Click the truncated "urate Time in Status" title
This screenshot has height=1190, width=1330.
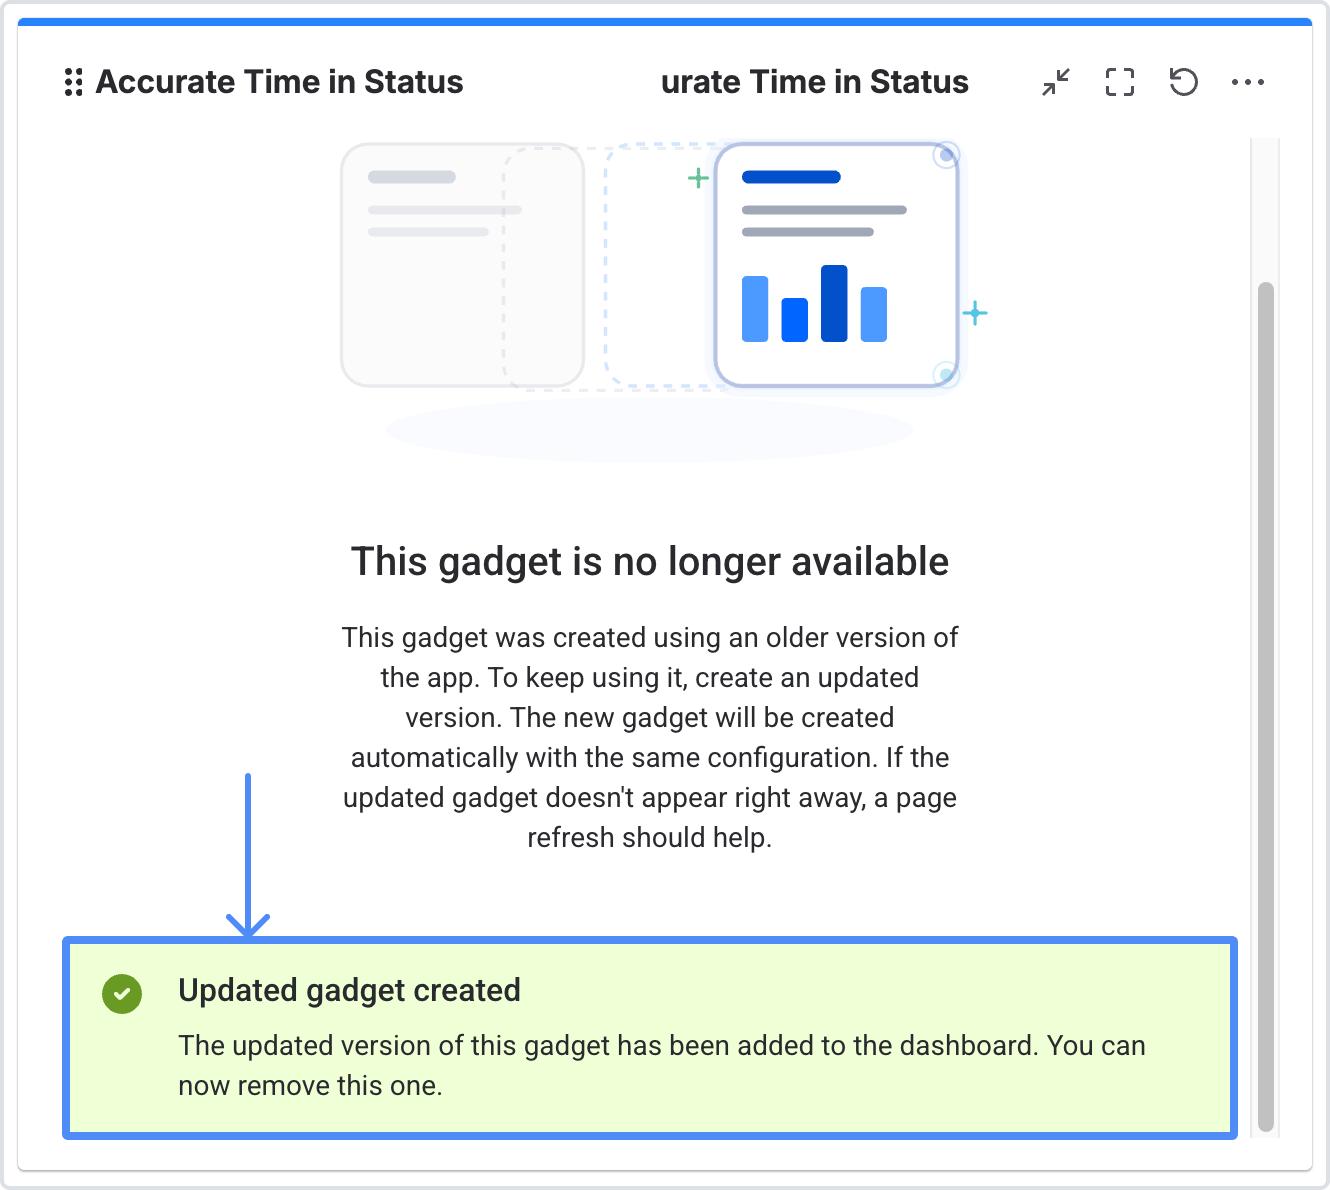coord(814,82)
